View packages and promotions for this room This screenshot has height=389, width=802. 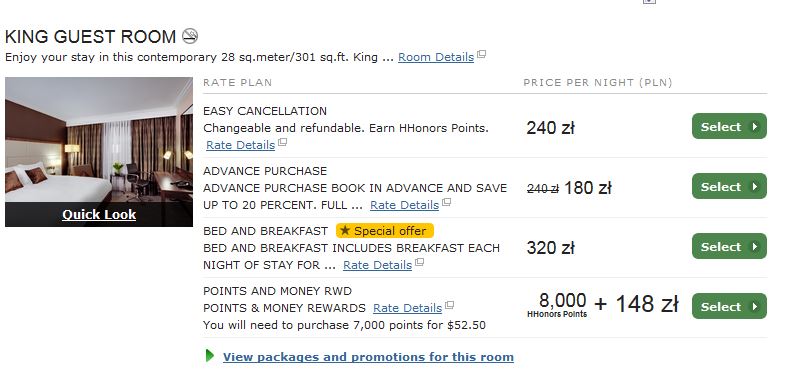(368, 357)
